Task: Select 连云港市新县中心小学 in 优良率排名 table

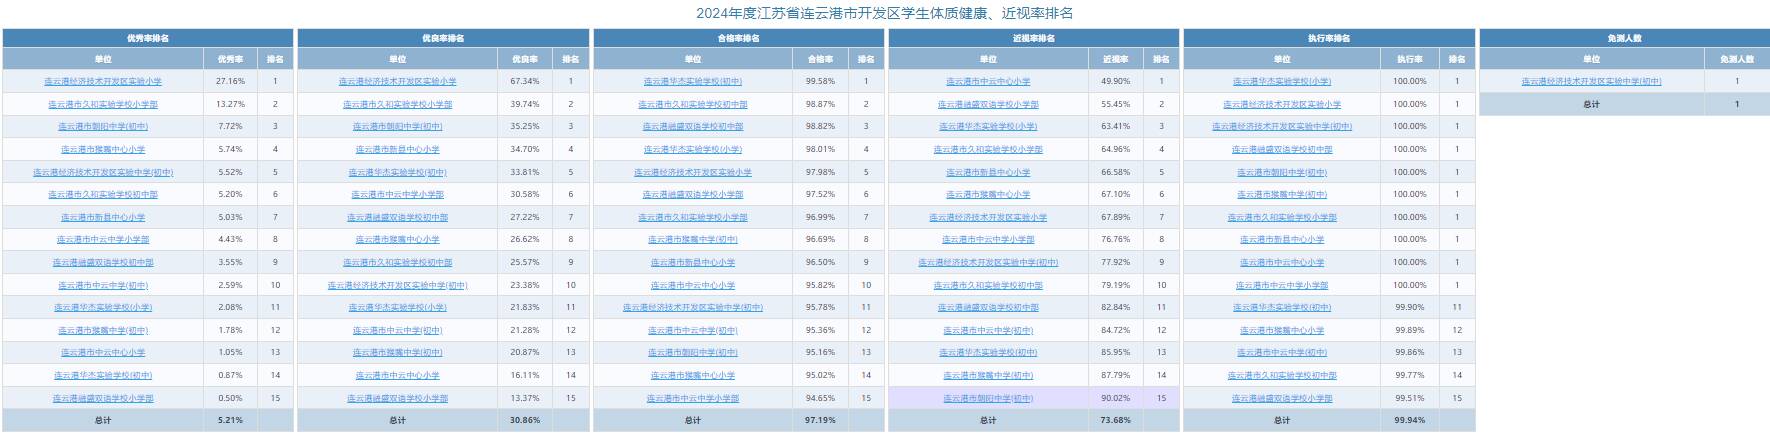Action: coord(397,150)
